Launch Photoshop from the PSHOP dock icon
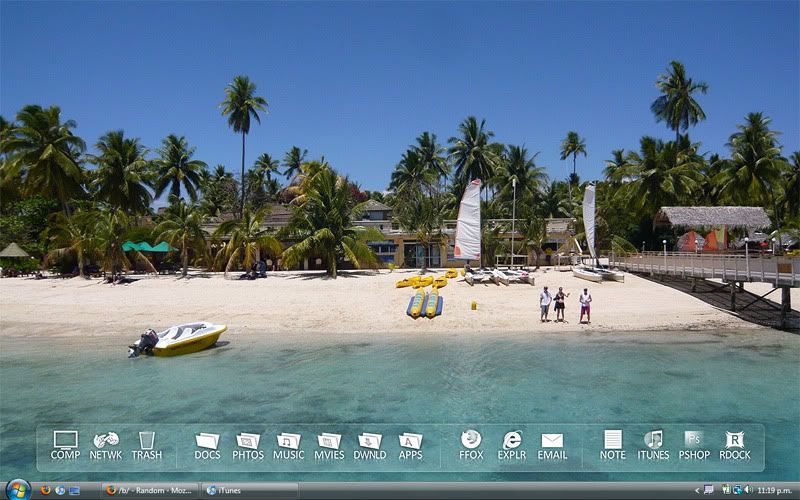Screen dimensions: 800x500 694,441
